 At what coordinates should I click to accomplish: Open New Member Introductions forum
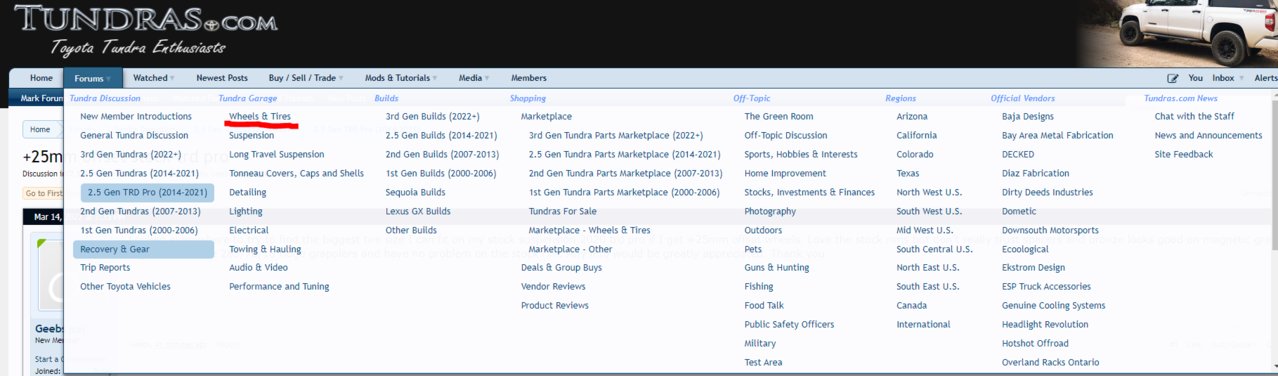click(136, 116)
